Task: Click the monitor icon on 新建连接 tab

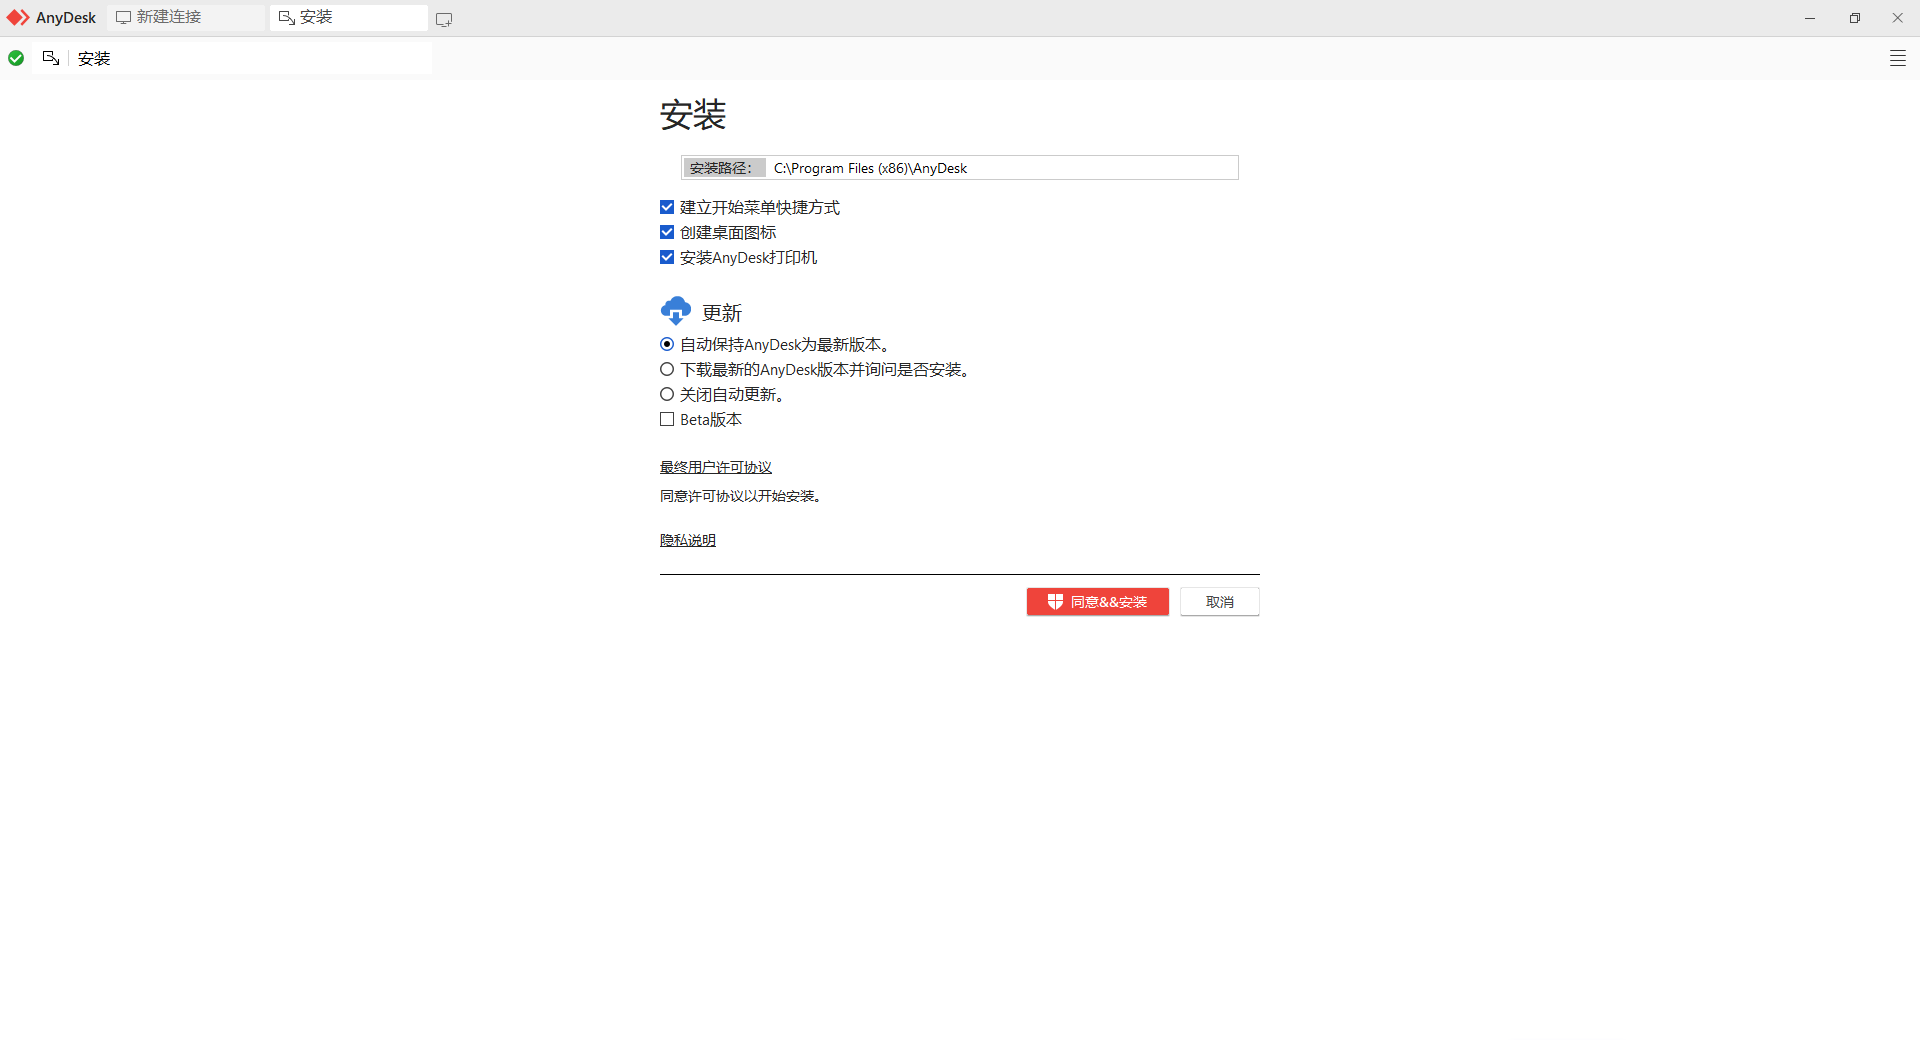Action: pos(123,17)
